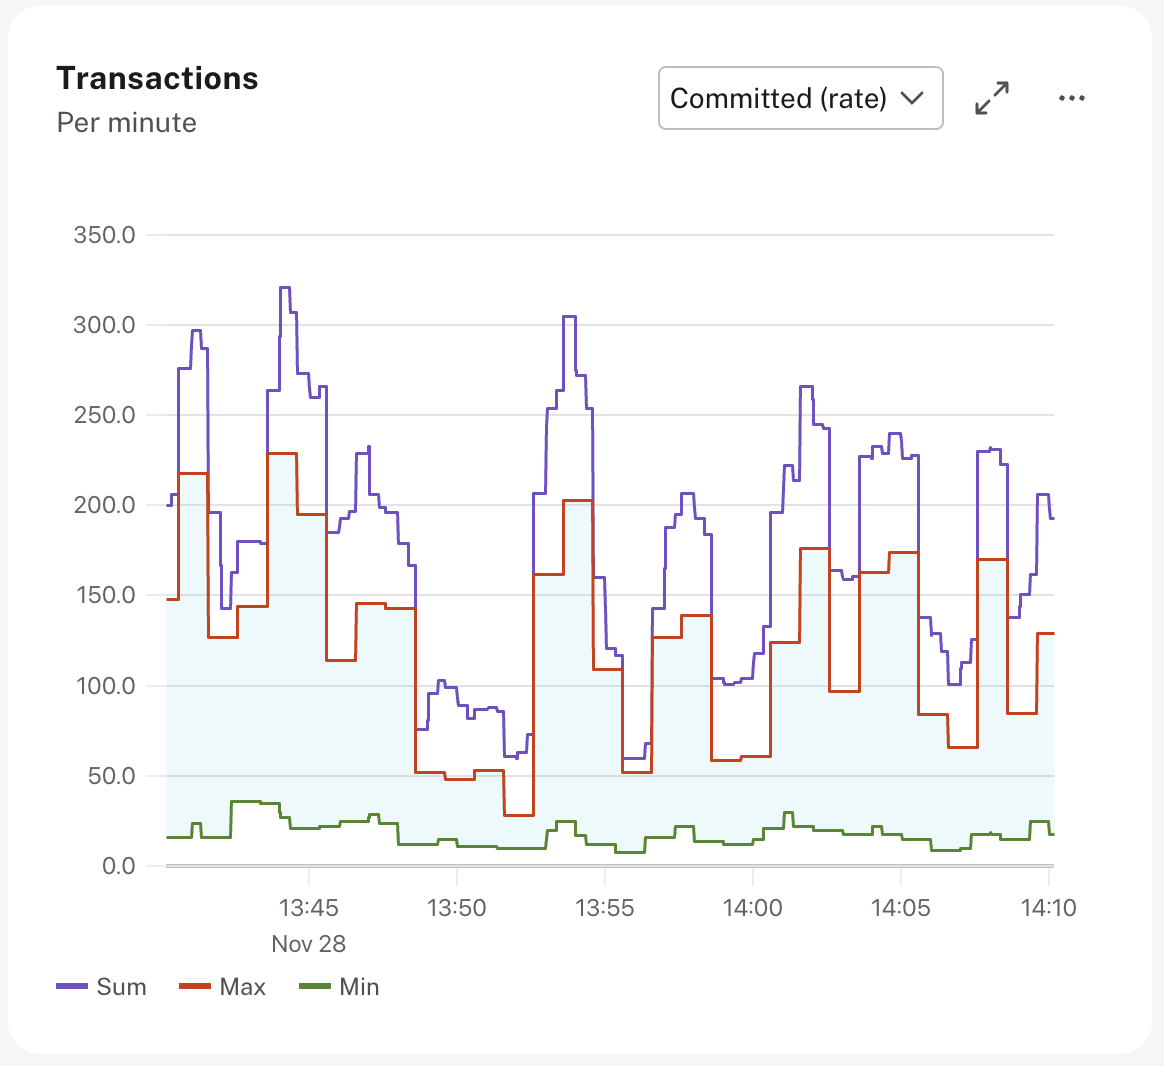Click the Per minute subtitle label
The height and width of the screenshot is (1066, 1164).
pos(128,123)
